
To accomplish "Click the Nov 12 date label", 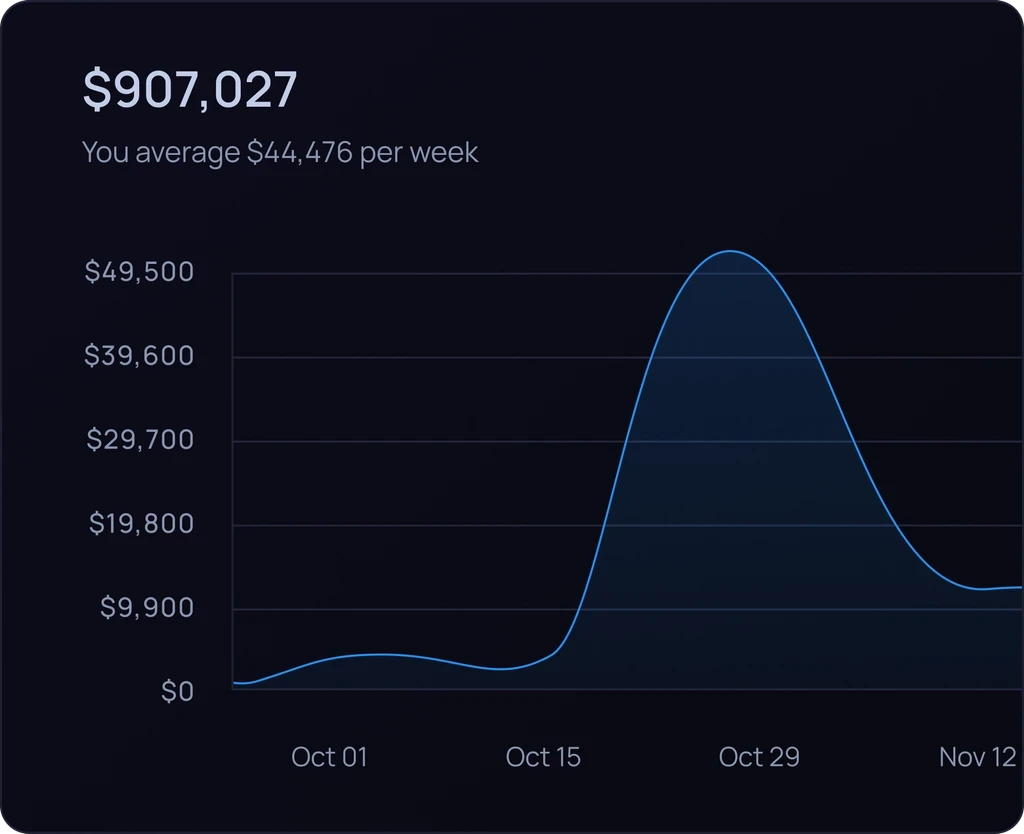I will point(978,757).
